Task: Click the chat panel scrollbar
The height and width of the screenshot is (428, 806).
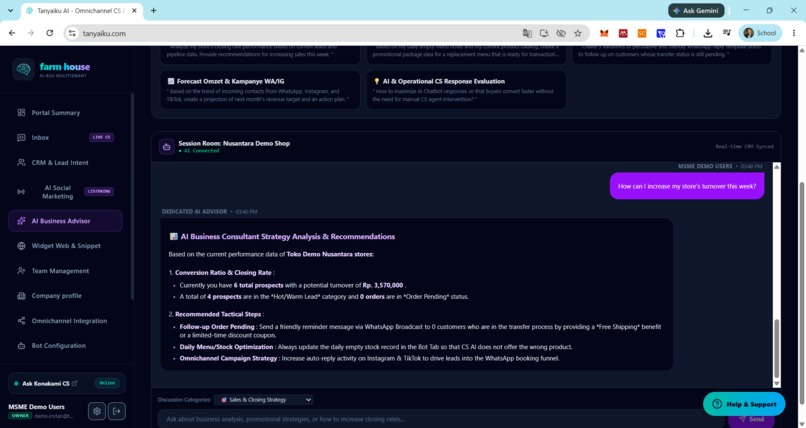Action: coord(777,348)
